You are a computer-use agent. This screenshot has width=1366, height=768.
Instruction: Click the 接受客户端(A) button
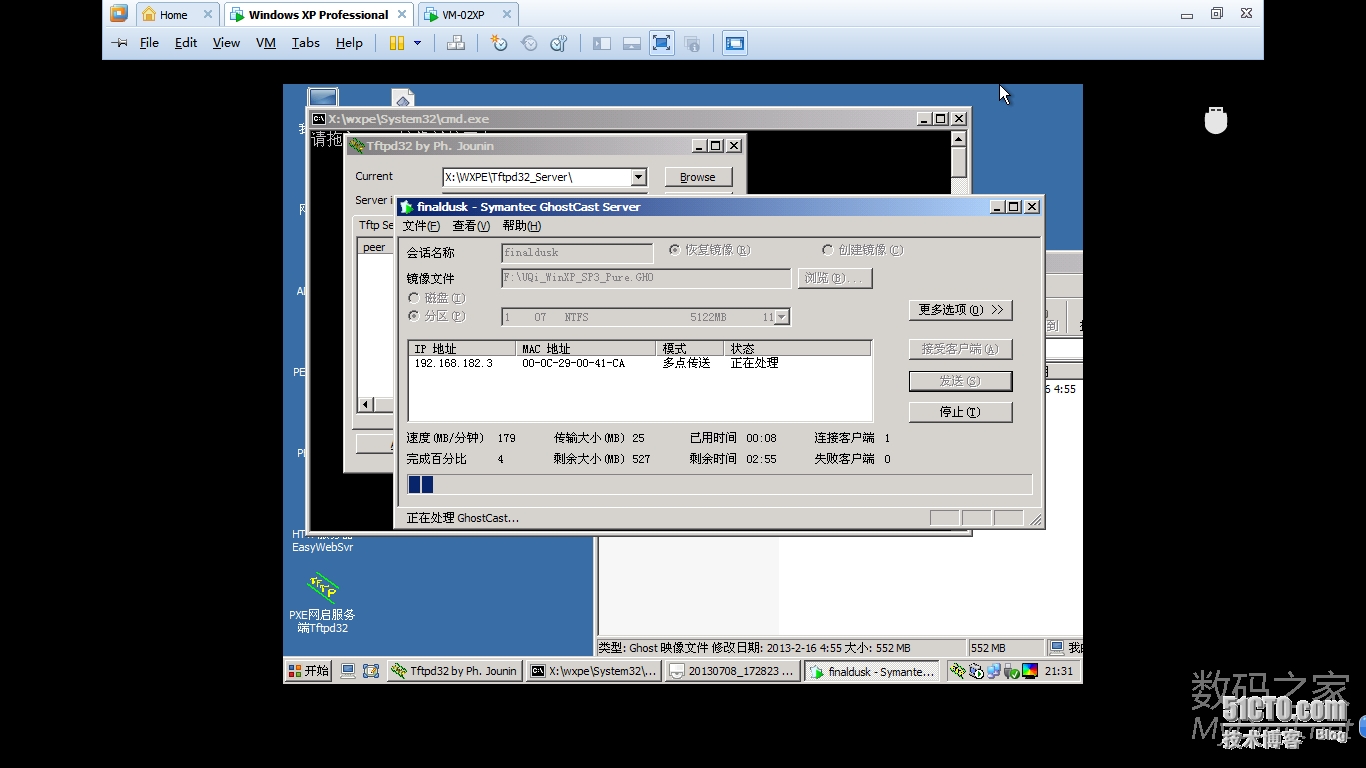[961, 349]
